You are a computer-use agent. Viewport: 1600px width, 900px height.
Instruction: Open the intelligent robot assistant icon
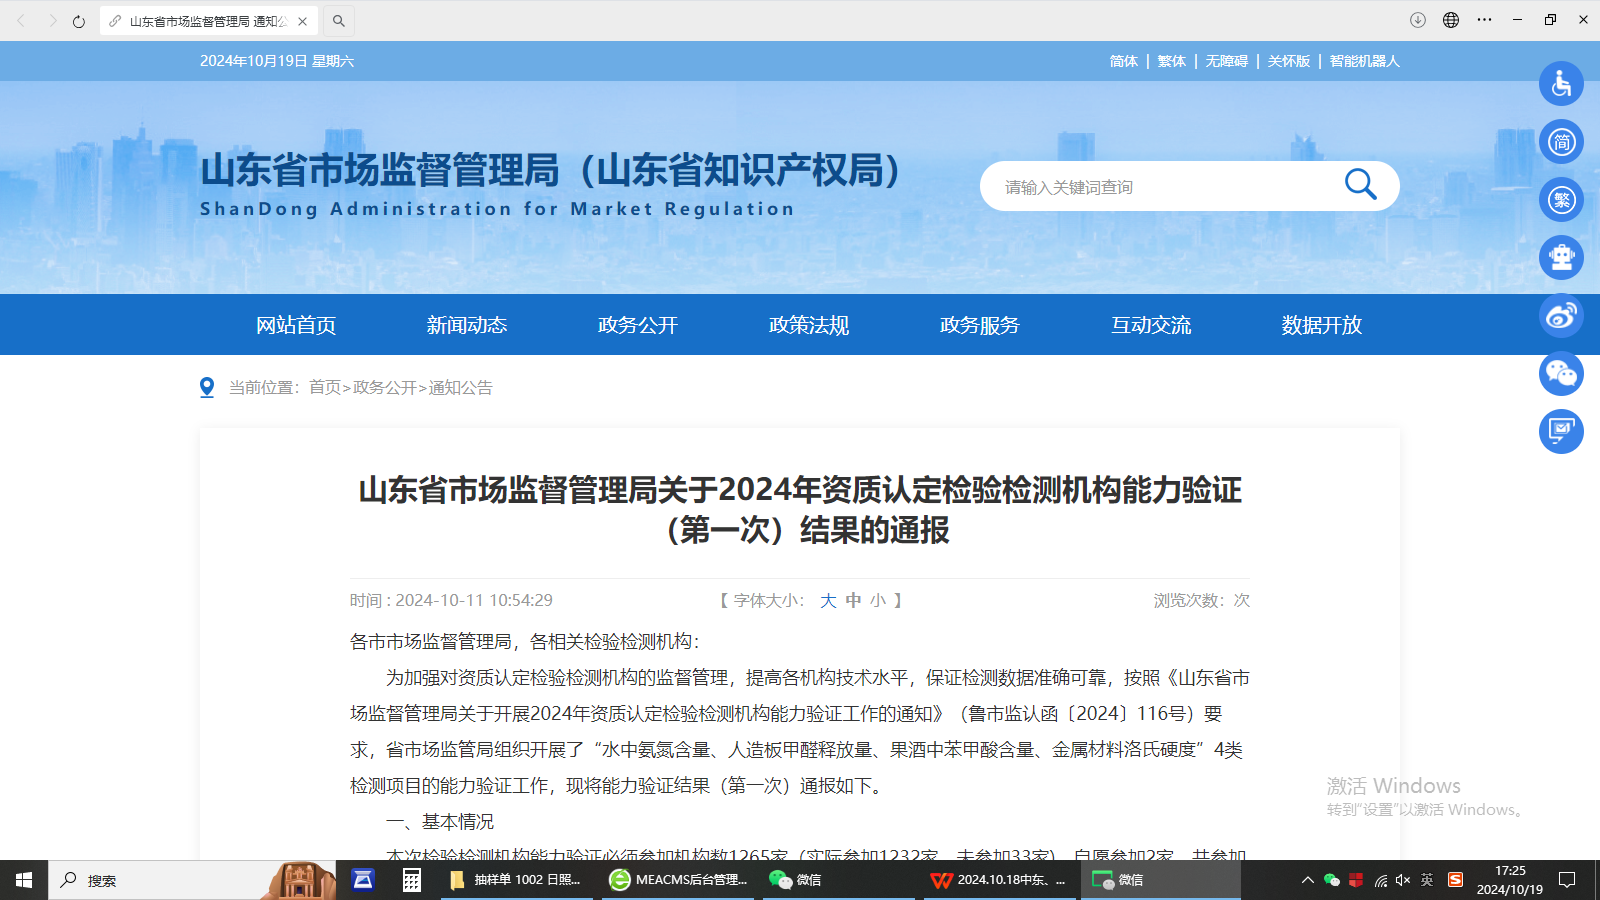coord(1561,258)
